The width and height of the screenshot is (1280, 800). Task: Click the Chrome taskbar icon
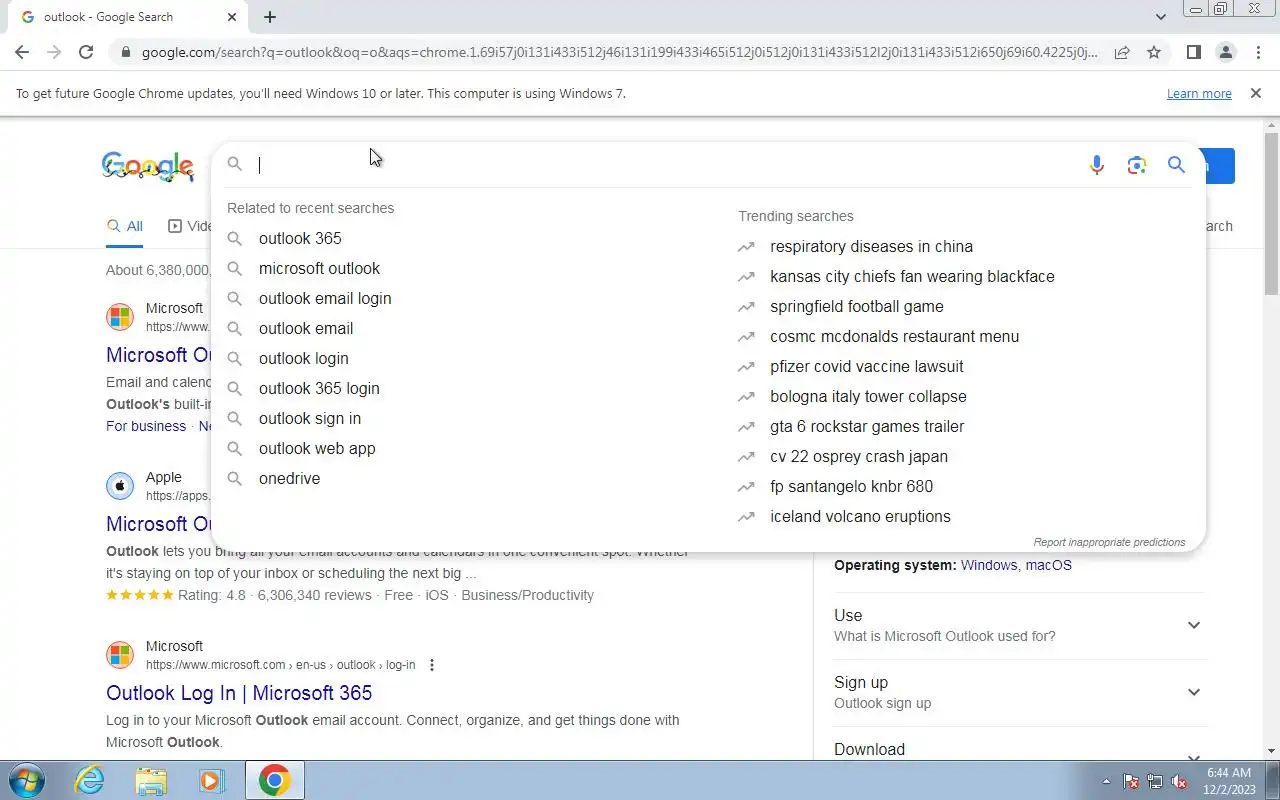pos(275,780)
